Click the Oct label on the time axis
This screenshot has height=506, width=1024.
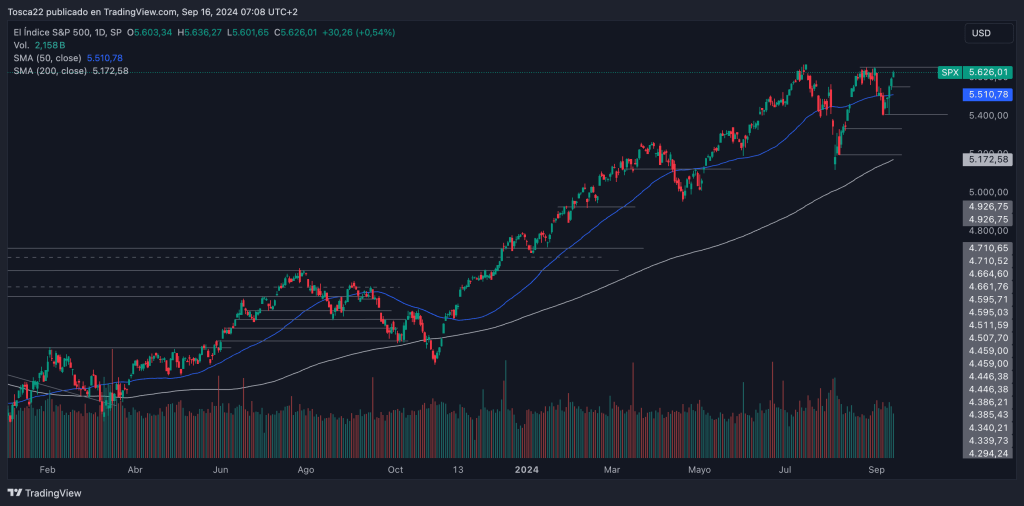click(x=395, y=468)
